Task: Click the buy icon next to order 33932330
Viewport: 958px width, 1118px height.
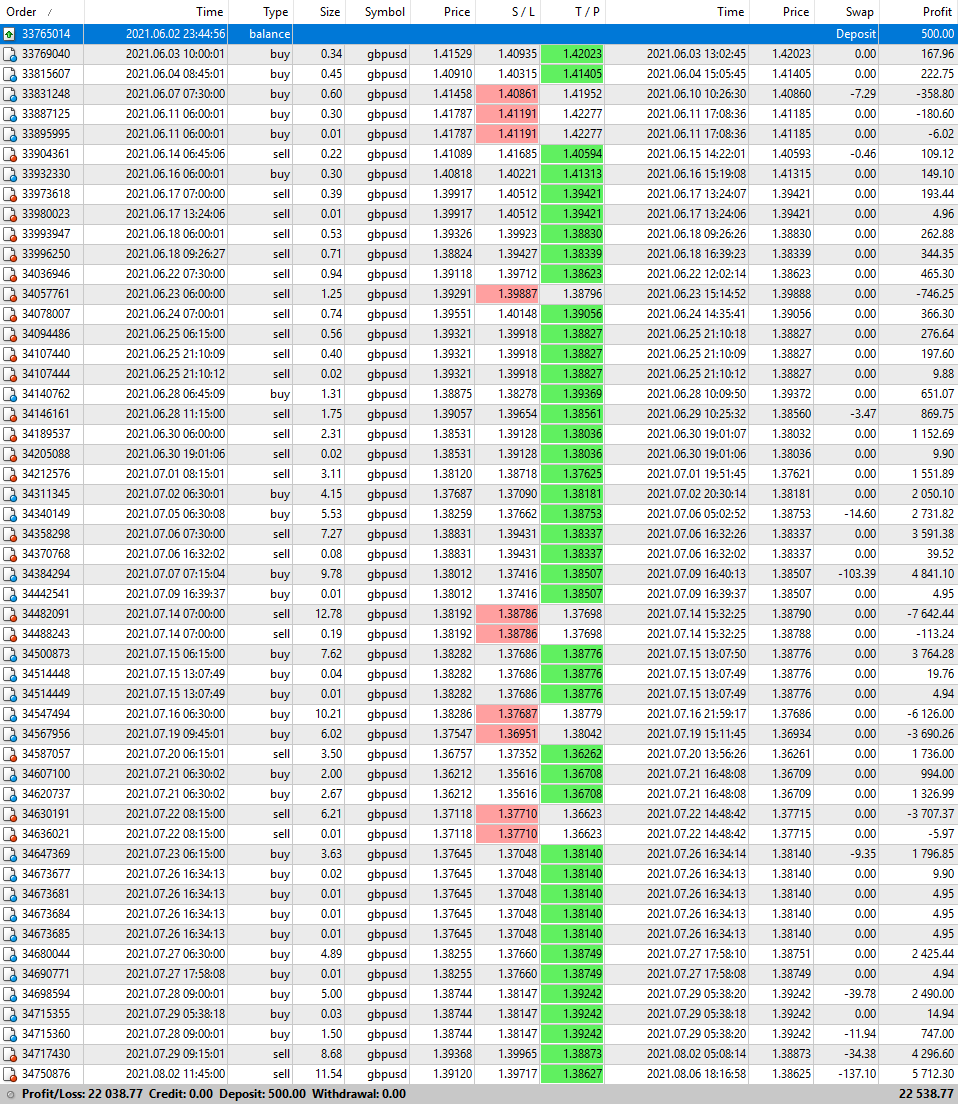Action: [x=9, y=174]
